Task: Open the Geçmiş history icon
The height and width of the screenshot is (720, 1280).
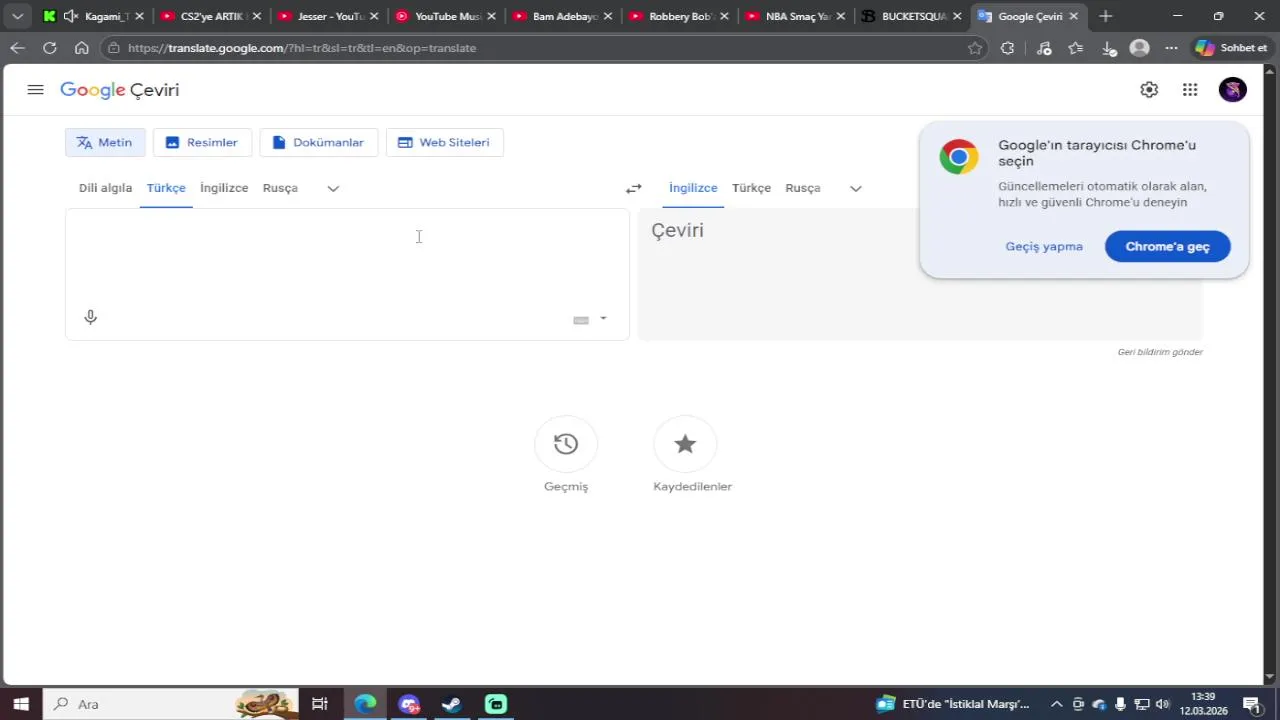Action: point(566,444)
